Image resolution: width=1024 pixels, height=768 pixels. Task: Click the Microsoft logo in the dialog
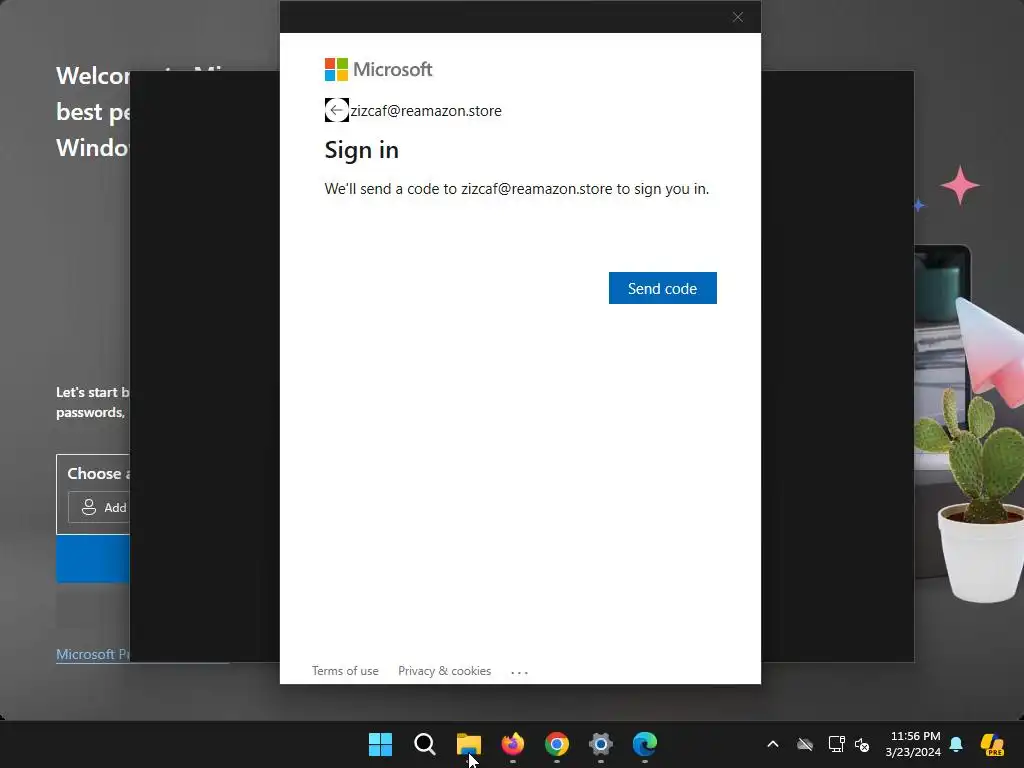(x=378, y=69)
